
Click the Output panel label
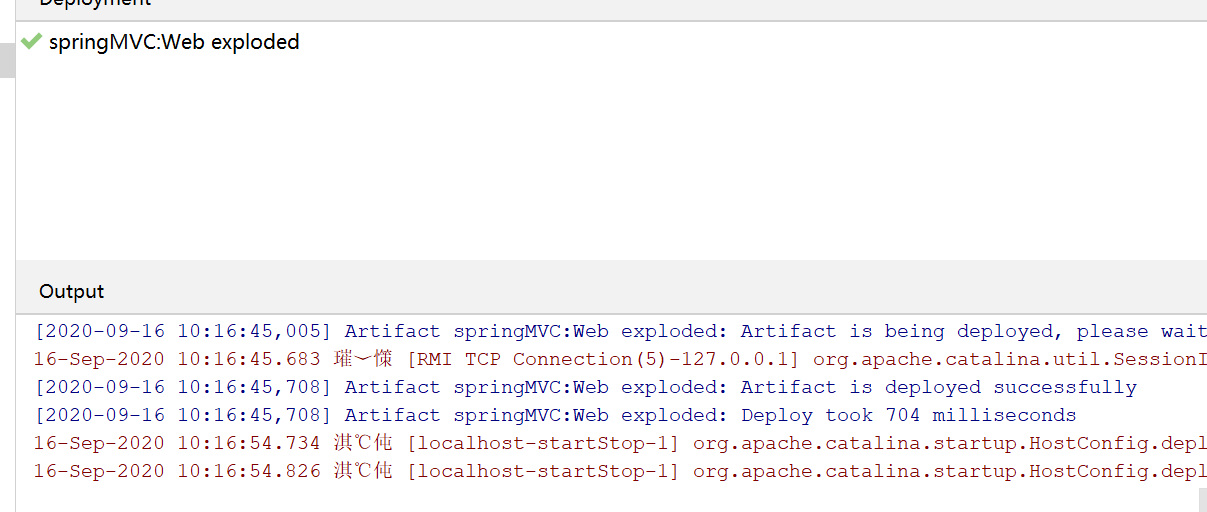[x=71, y=291]
